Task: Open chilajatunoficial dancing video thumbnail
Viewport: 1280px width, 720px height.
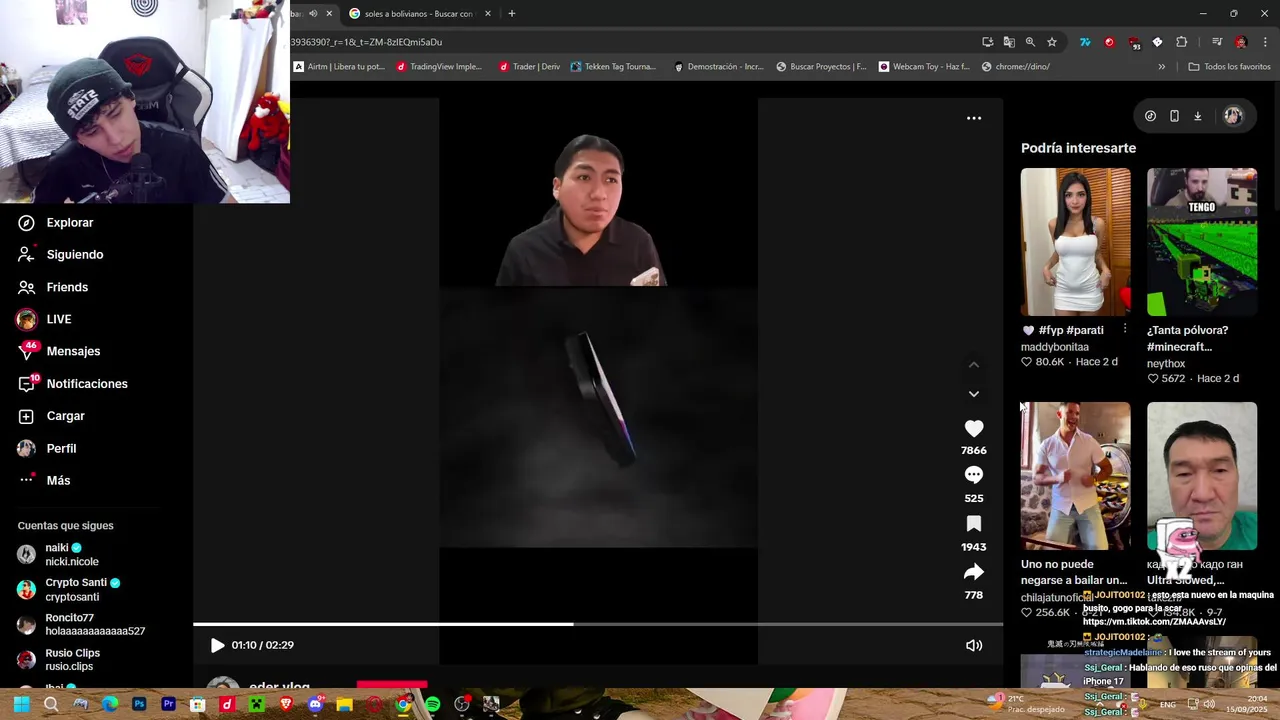Action: tap(1075, 476)
